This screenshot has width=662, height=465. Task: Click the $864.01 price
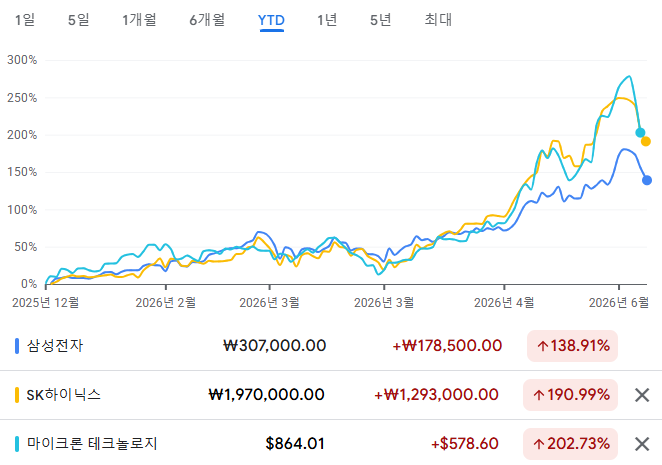[x=295, y=444]
